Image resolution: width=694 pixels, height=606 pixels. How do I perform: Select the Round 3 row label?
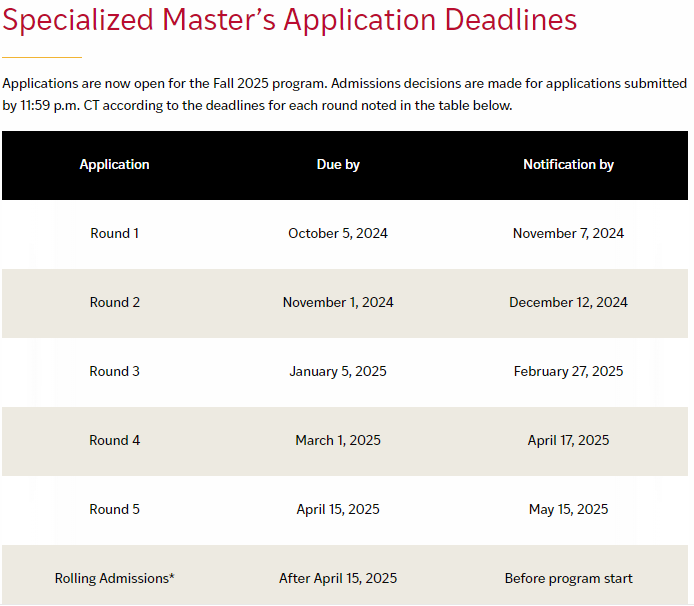tap(115, 371)
